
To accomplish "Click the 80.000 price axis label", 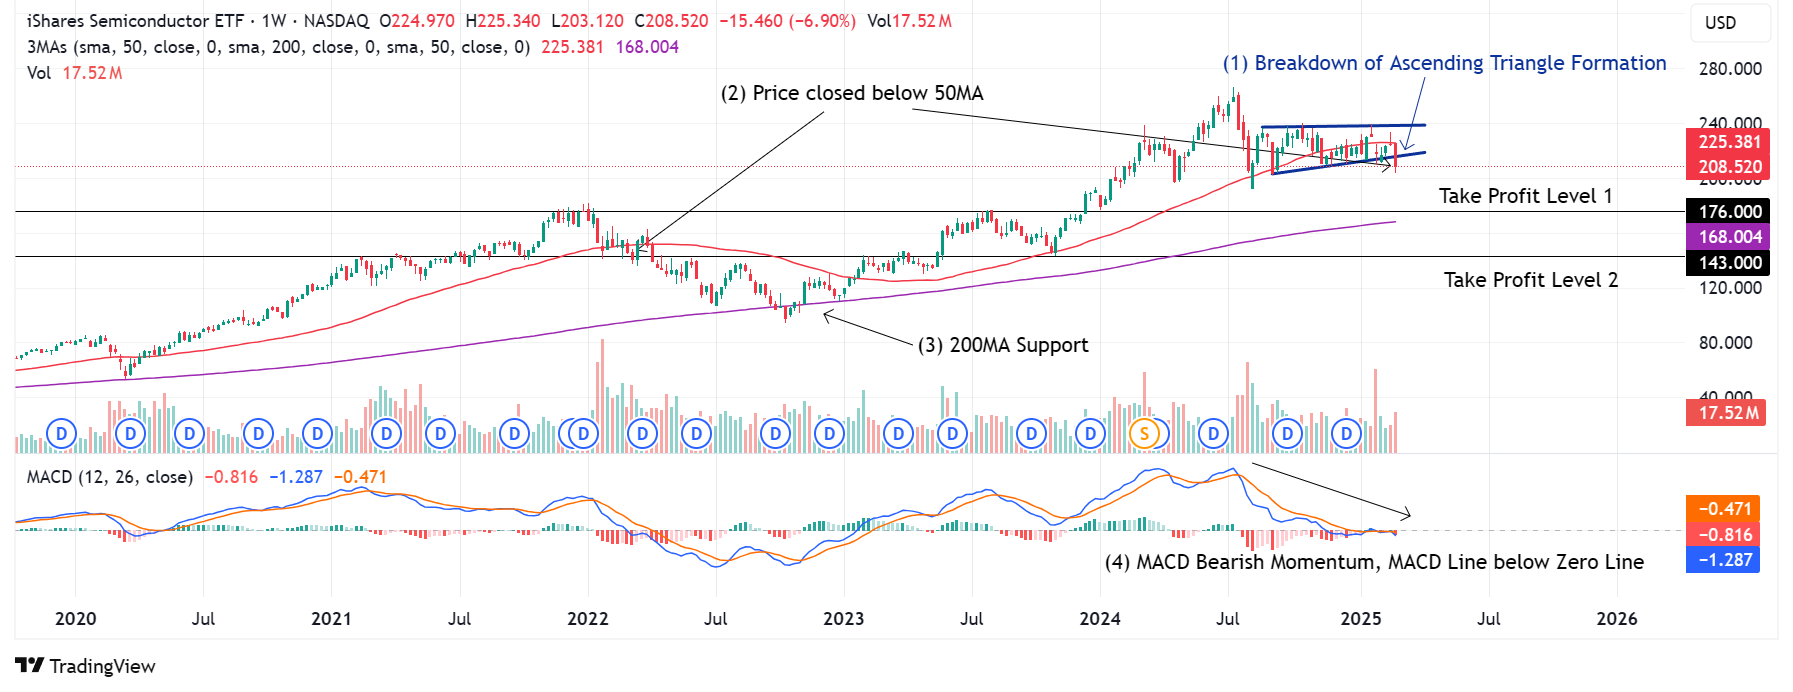I will [x=1726, y=343].
